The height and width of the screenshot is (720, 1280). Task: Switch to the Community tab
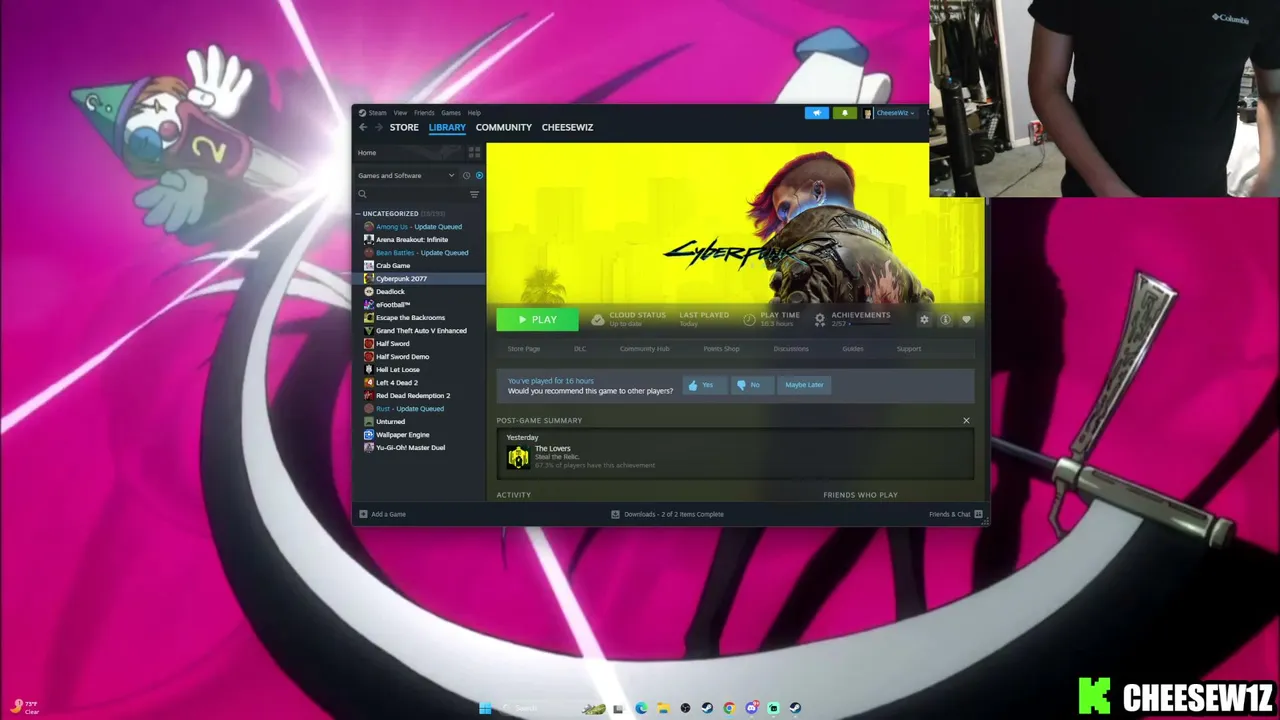pyautogui.click(x=504, y=127)
